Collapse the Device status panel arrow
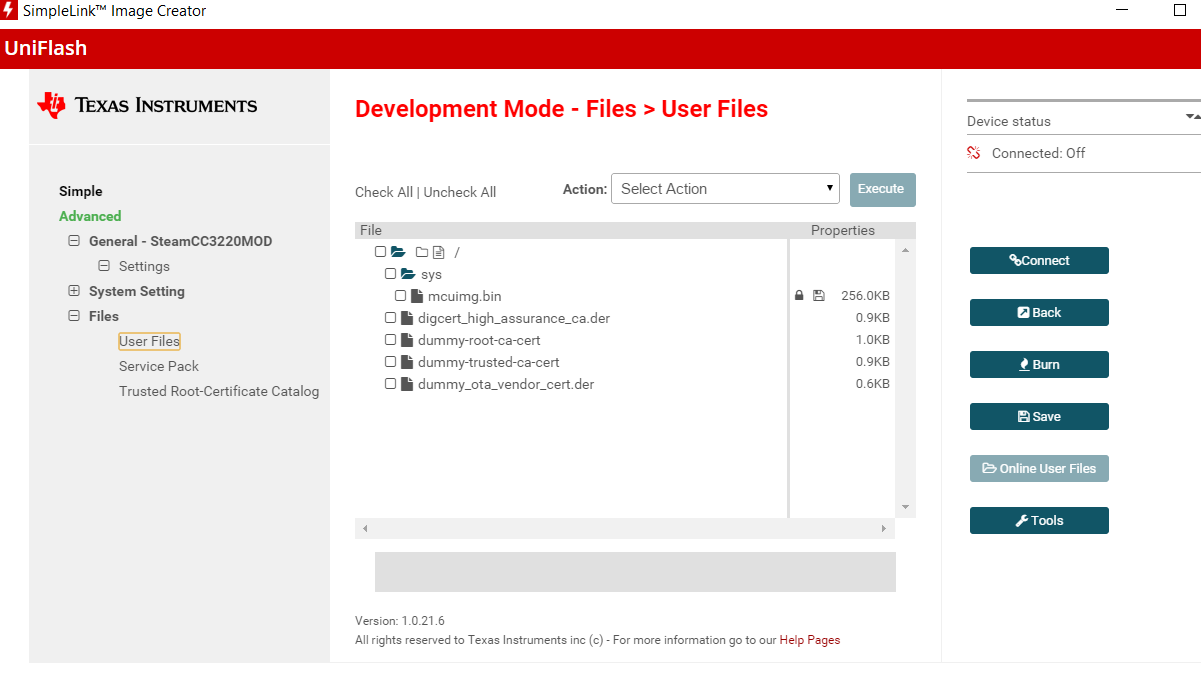 (x=1192, y=117)
